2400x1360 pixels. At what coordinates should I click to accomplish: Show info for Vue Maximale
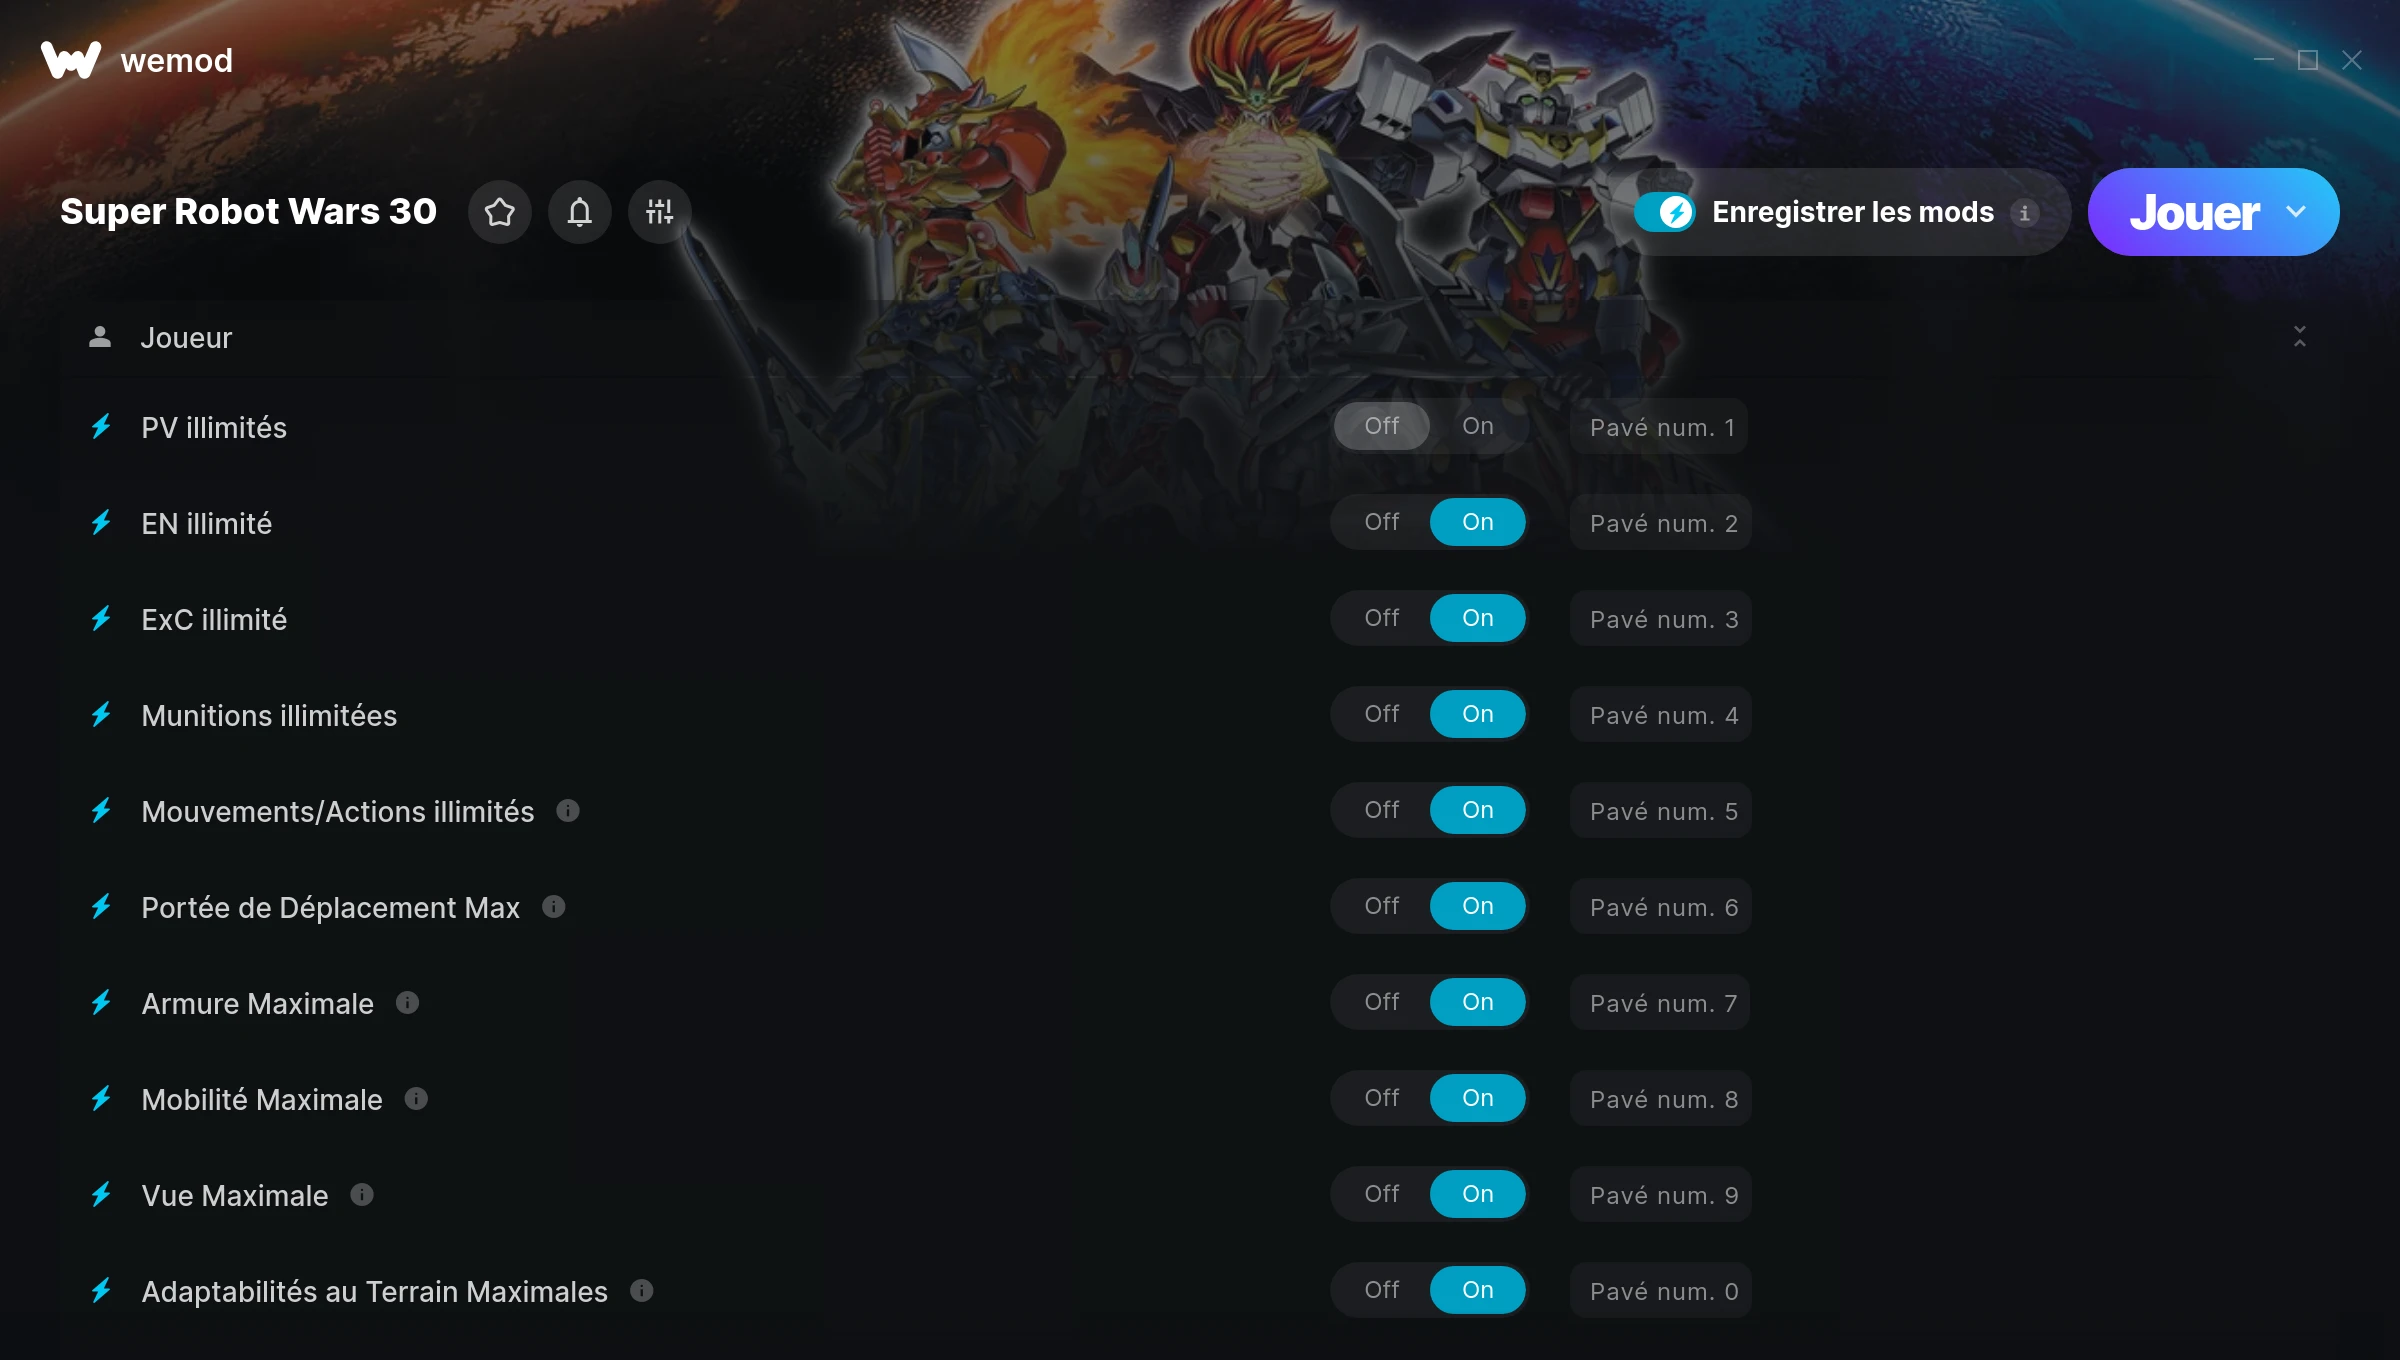[x=362, y=1194]
